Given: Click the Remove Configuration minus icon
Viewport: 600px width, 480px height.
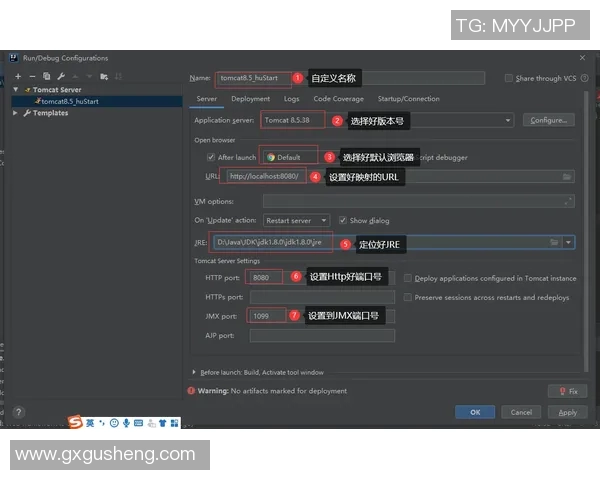Looking at the screenshot, I should [32, 76].
